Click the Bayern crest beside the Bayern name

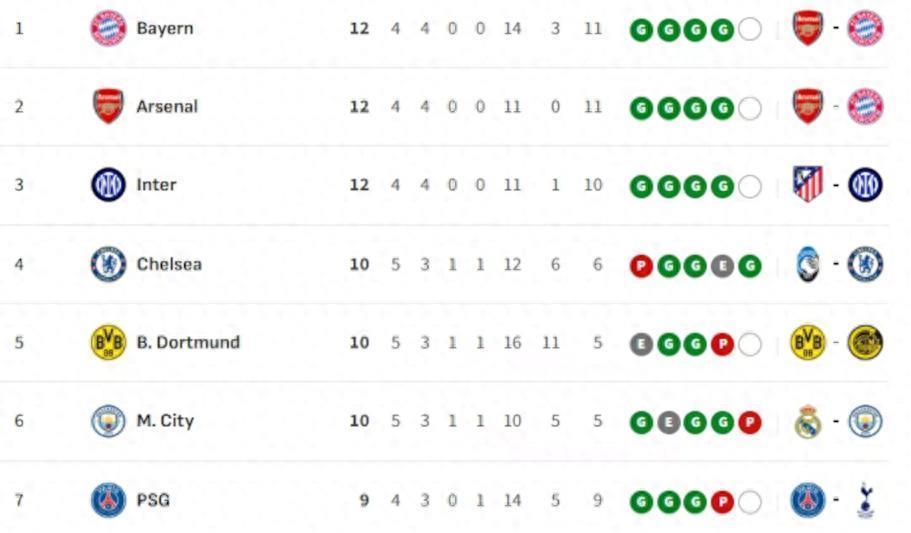(x=108, y=28)
